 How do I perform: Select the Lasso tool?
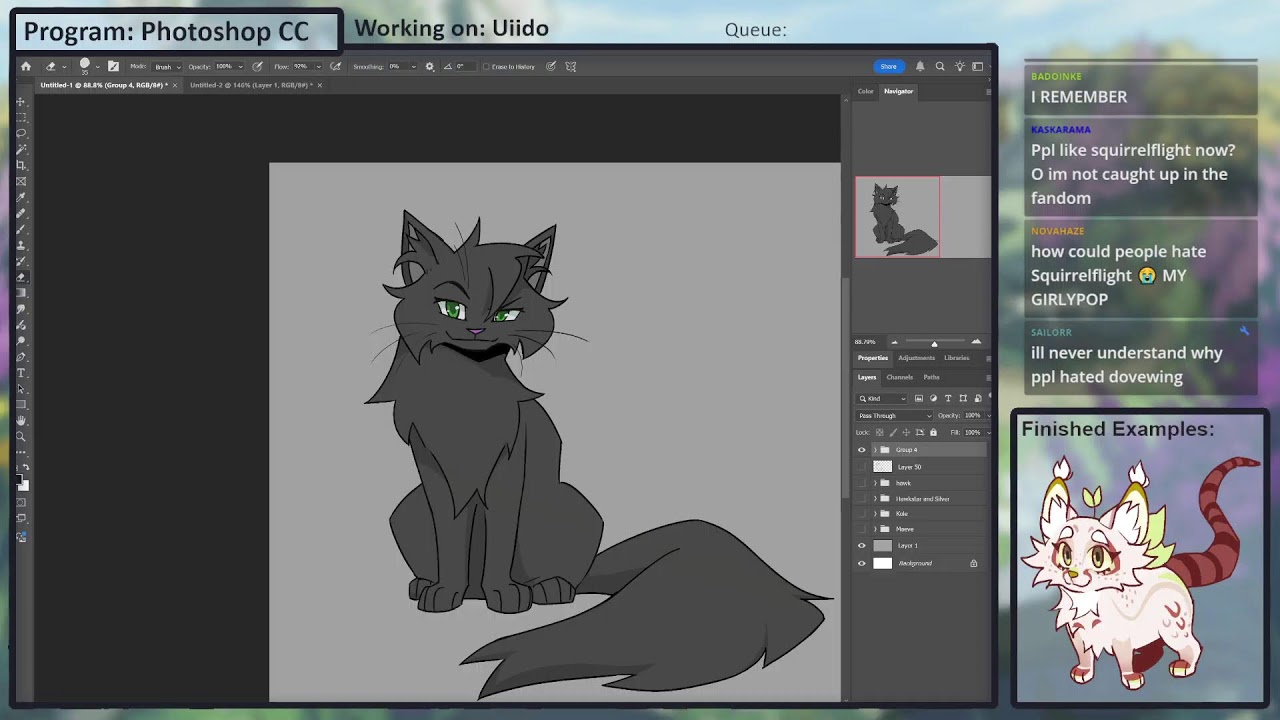click(x=20, y=133)
